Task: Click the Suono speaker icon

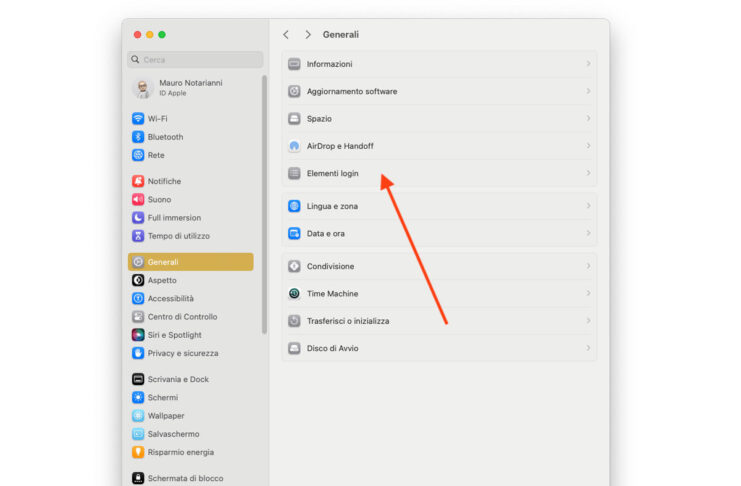Action: (138, 200)
